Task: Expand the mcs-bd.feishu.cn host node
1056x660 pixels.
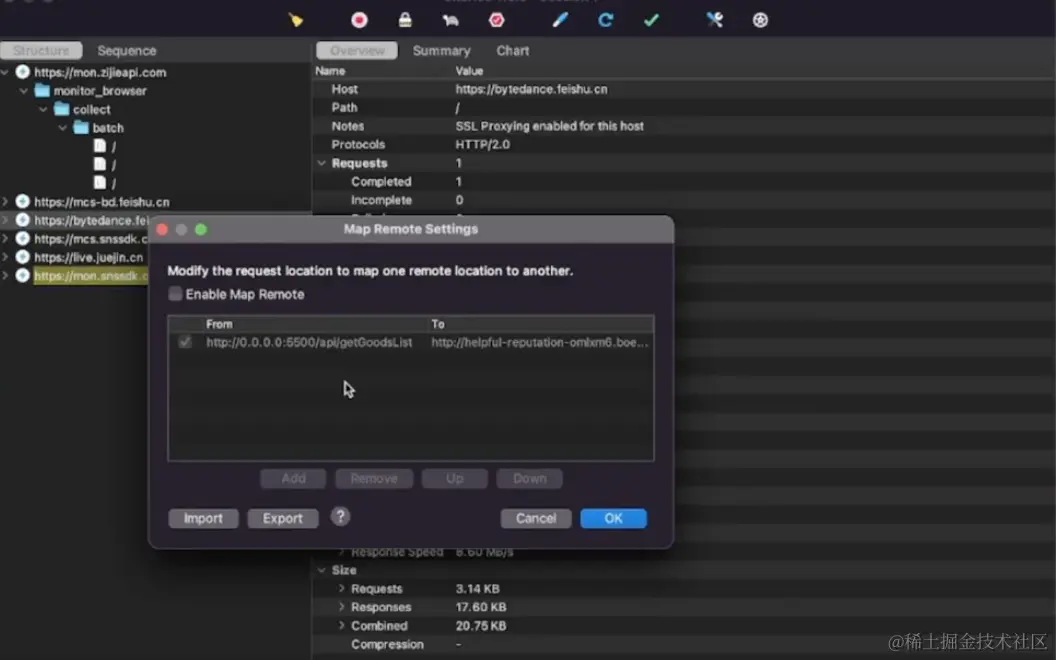Action: (5, 201)
